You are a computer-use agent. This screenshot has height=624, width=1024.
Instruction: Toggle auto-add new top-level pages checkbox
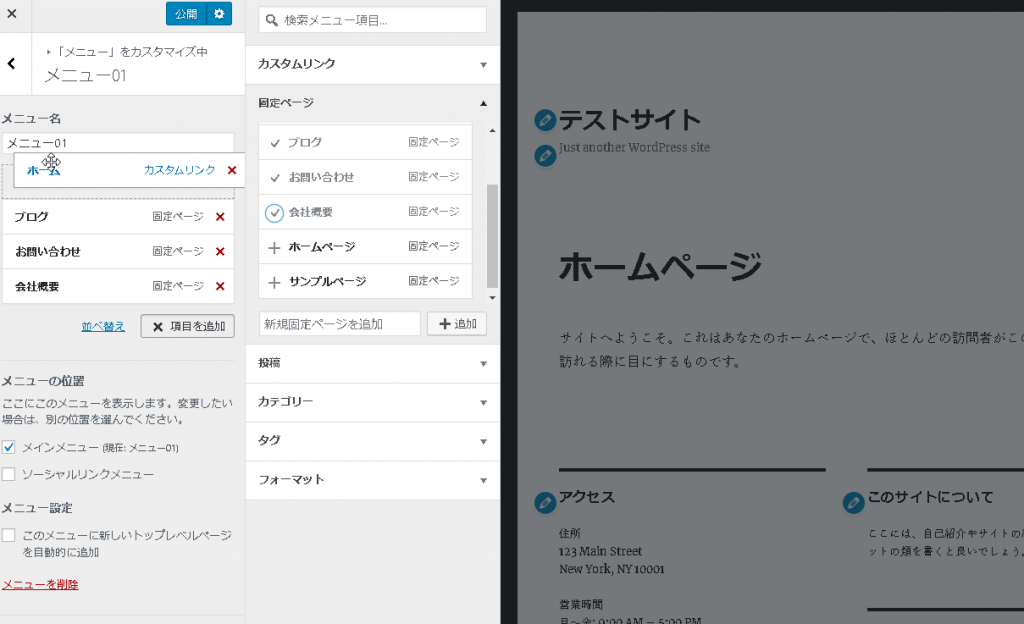pos(9,536)
